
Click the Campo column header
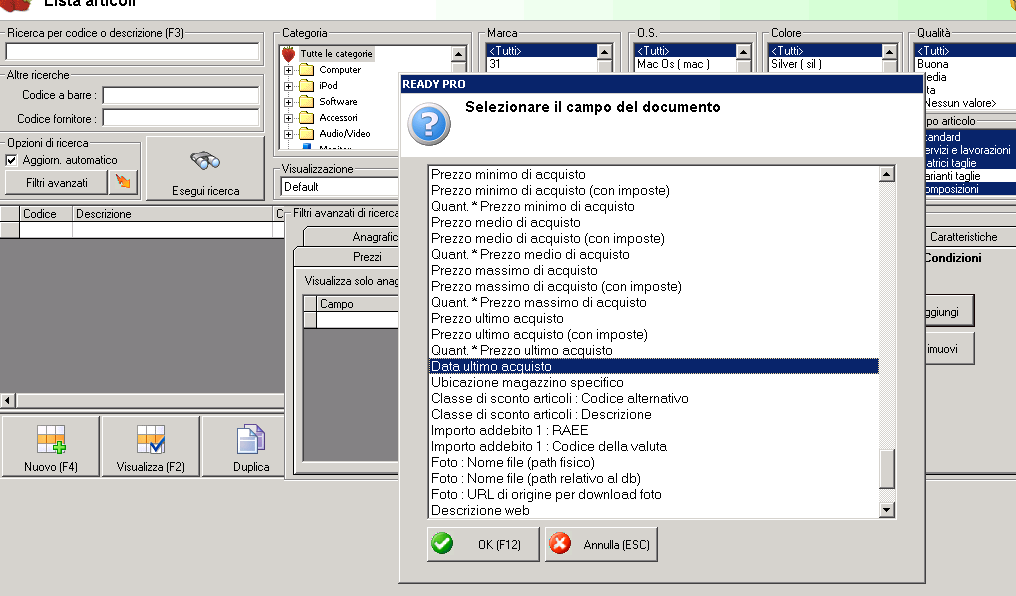(357, 304)
